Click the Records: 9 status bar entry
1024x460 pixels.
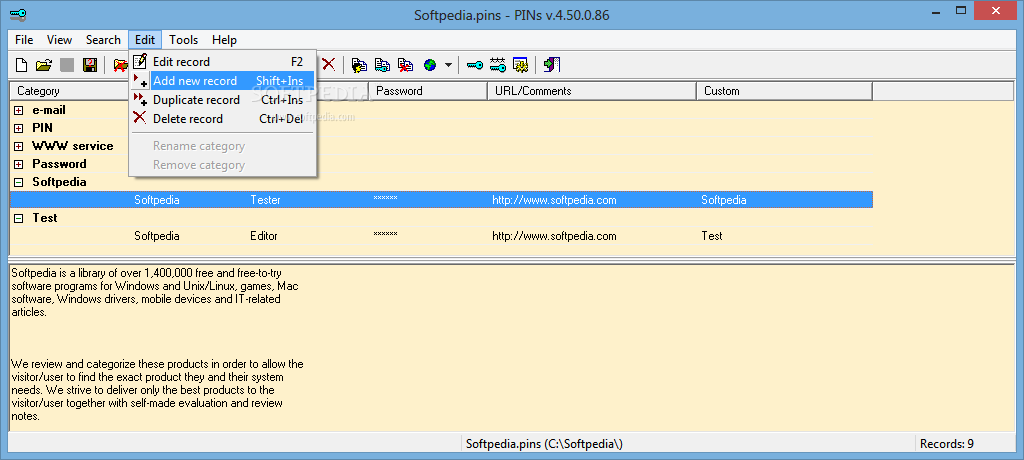(947, 444)
